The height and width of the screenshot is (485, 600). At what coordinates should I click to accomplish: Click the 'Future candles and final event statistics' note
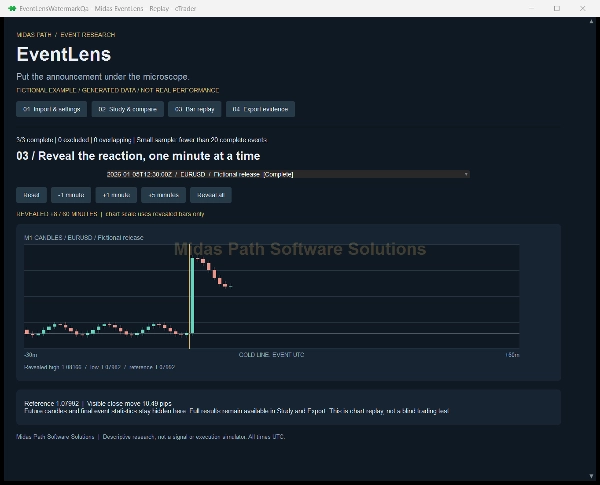(x=236, y=411)
